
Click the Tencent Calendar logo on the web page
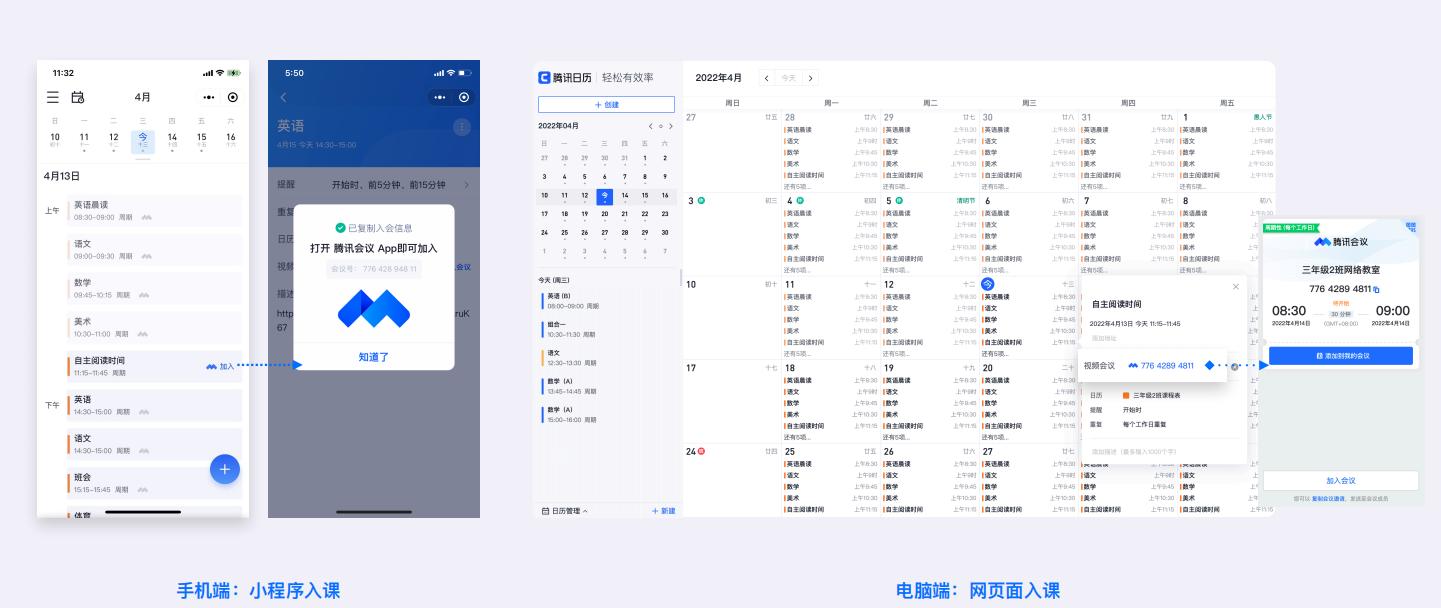click(x=544, y=78)
